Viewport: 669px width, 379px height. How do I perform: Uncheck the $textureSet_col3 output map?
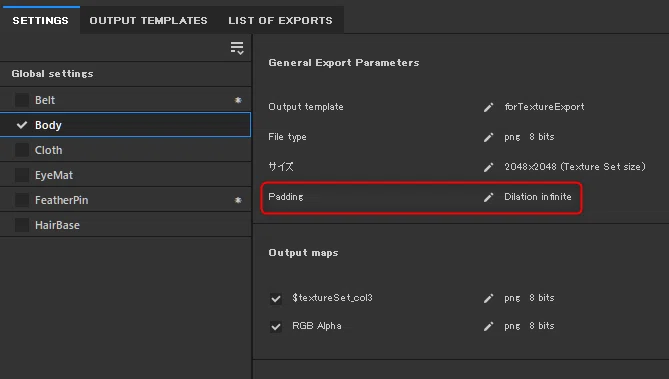coord(276,298)
